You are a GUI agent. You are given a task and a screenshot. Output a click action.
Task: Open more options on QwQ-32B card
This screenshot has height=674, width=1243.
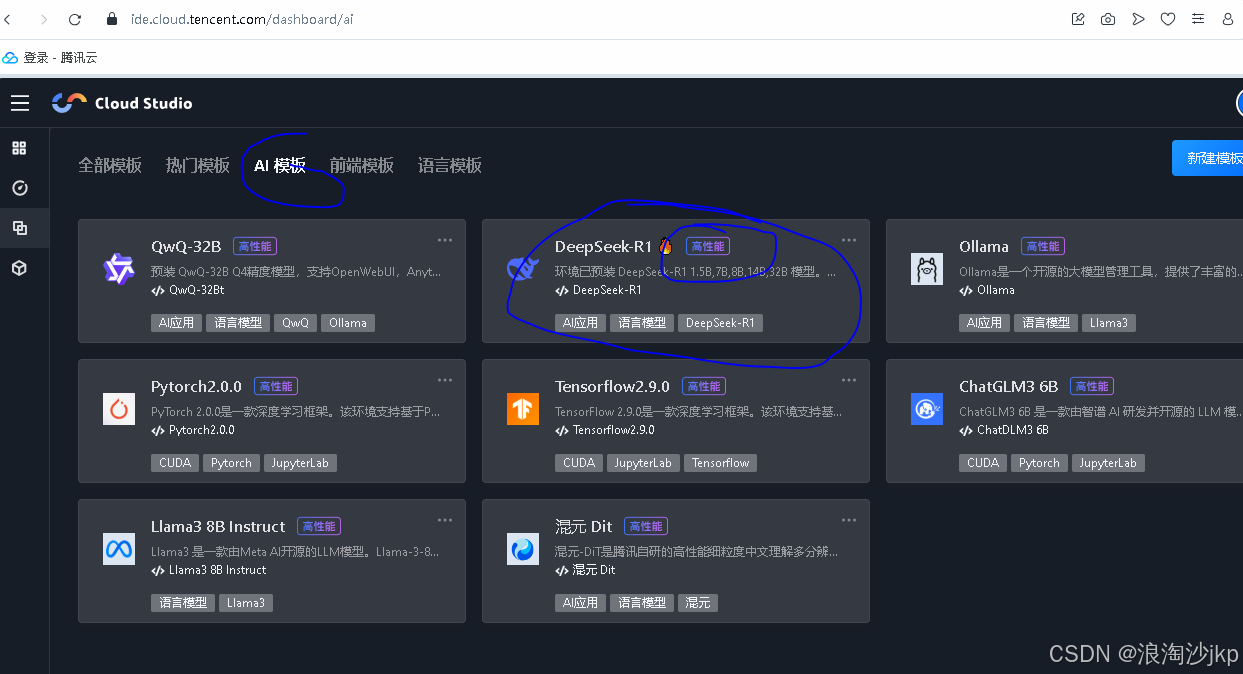pos(445,240)
